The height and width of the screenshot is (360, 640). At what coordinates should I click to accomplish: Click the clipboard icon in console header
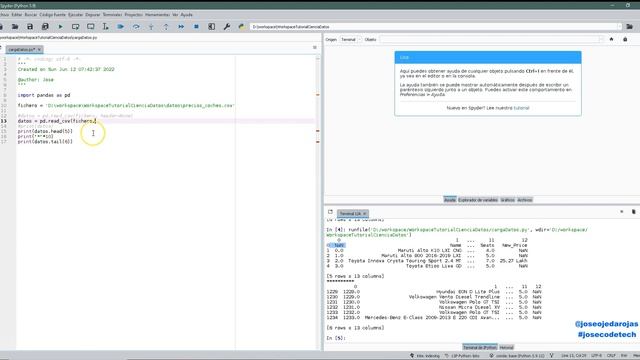coord(633,212)
